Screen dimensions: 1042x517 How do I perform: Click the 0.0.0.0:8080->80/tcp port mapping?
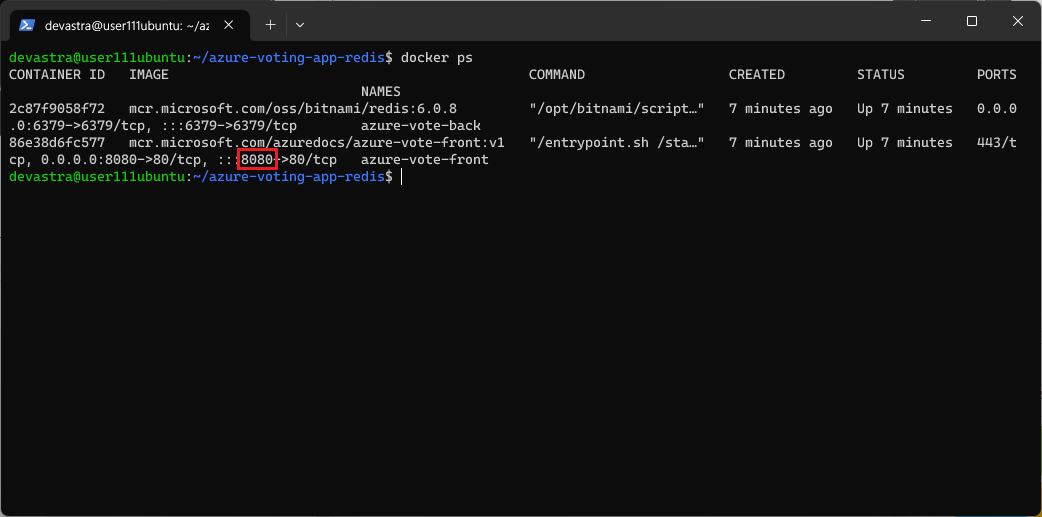(x=121, y=160)
